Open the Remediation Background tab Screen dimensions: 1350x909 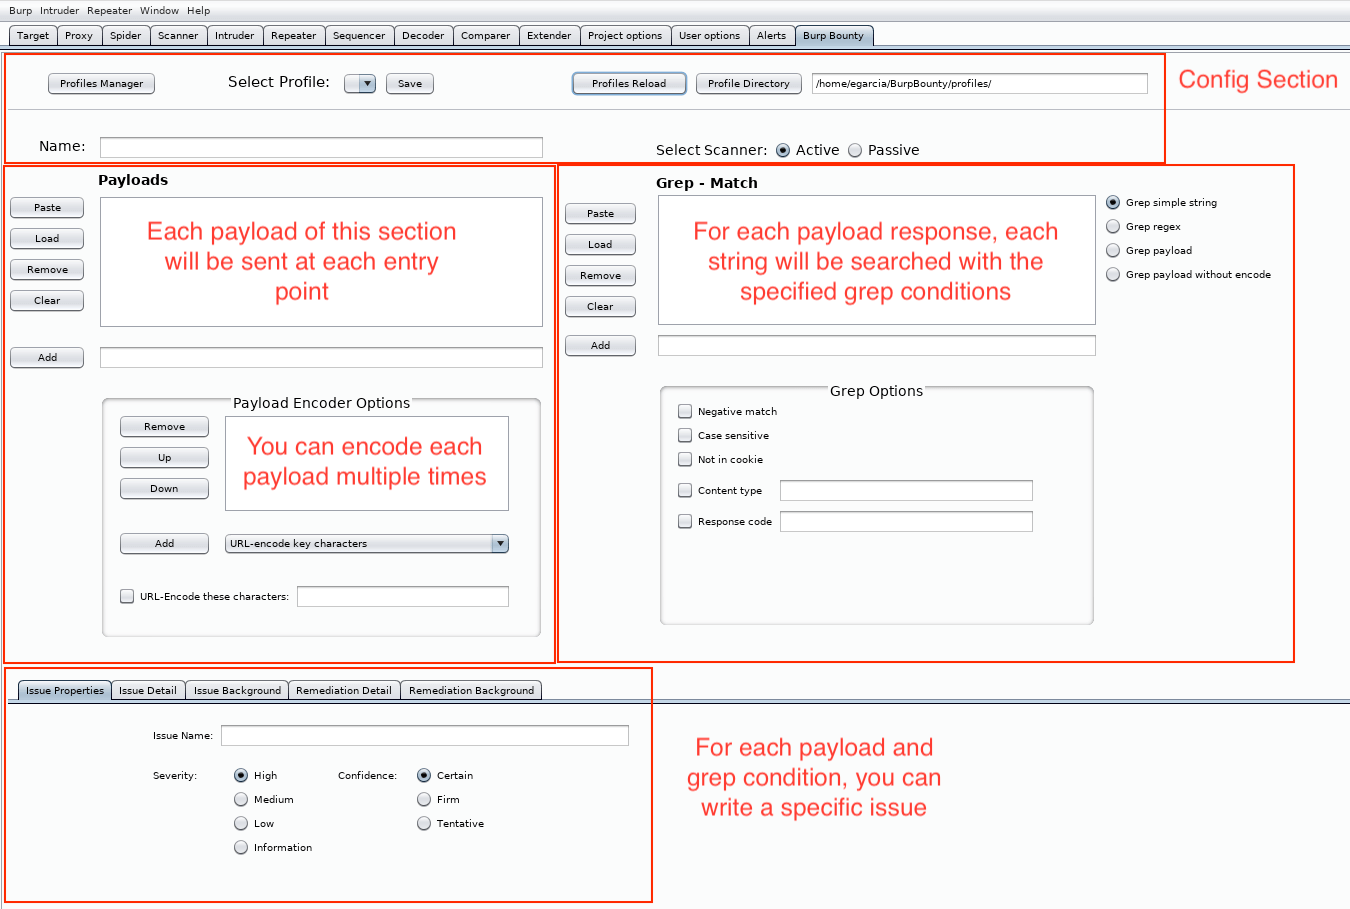(471, 690)
